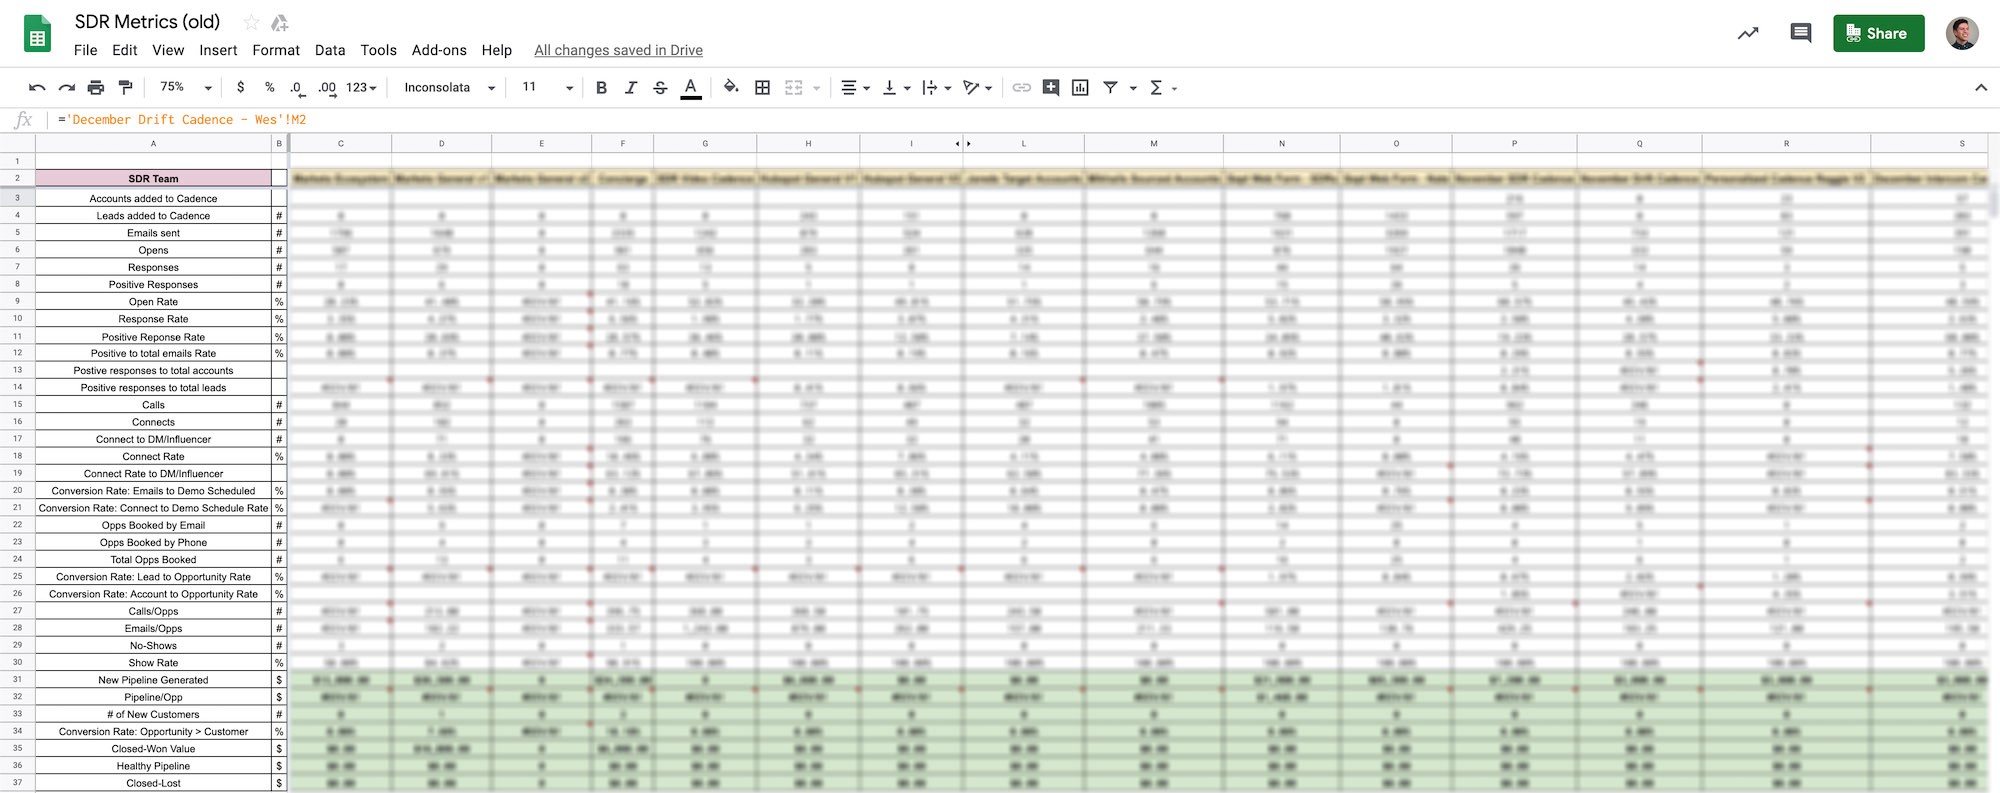
Task: Select row 15 header
Action: (x=17, y=404)
